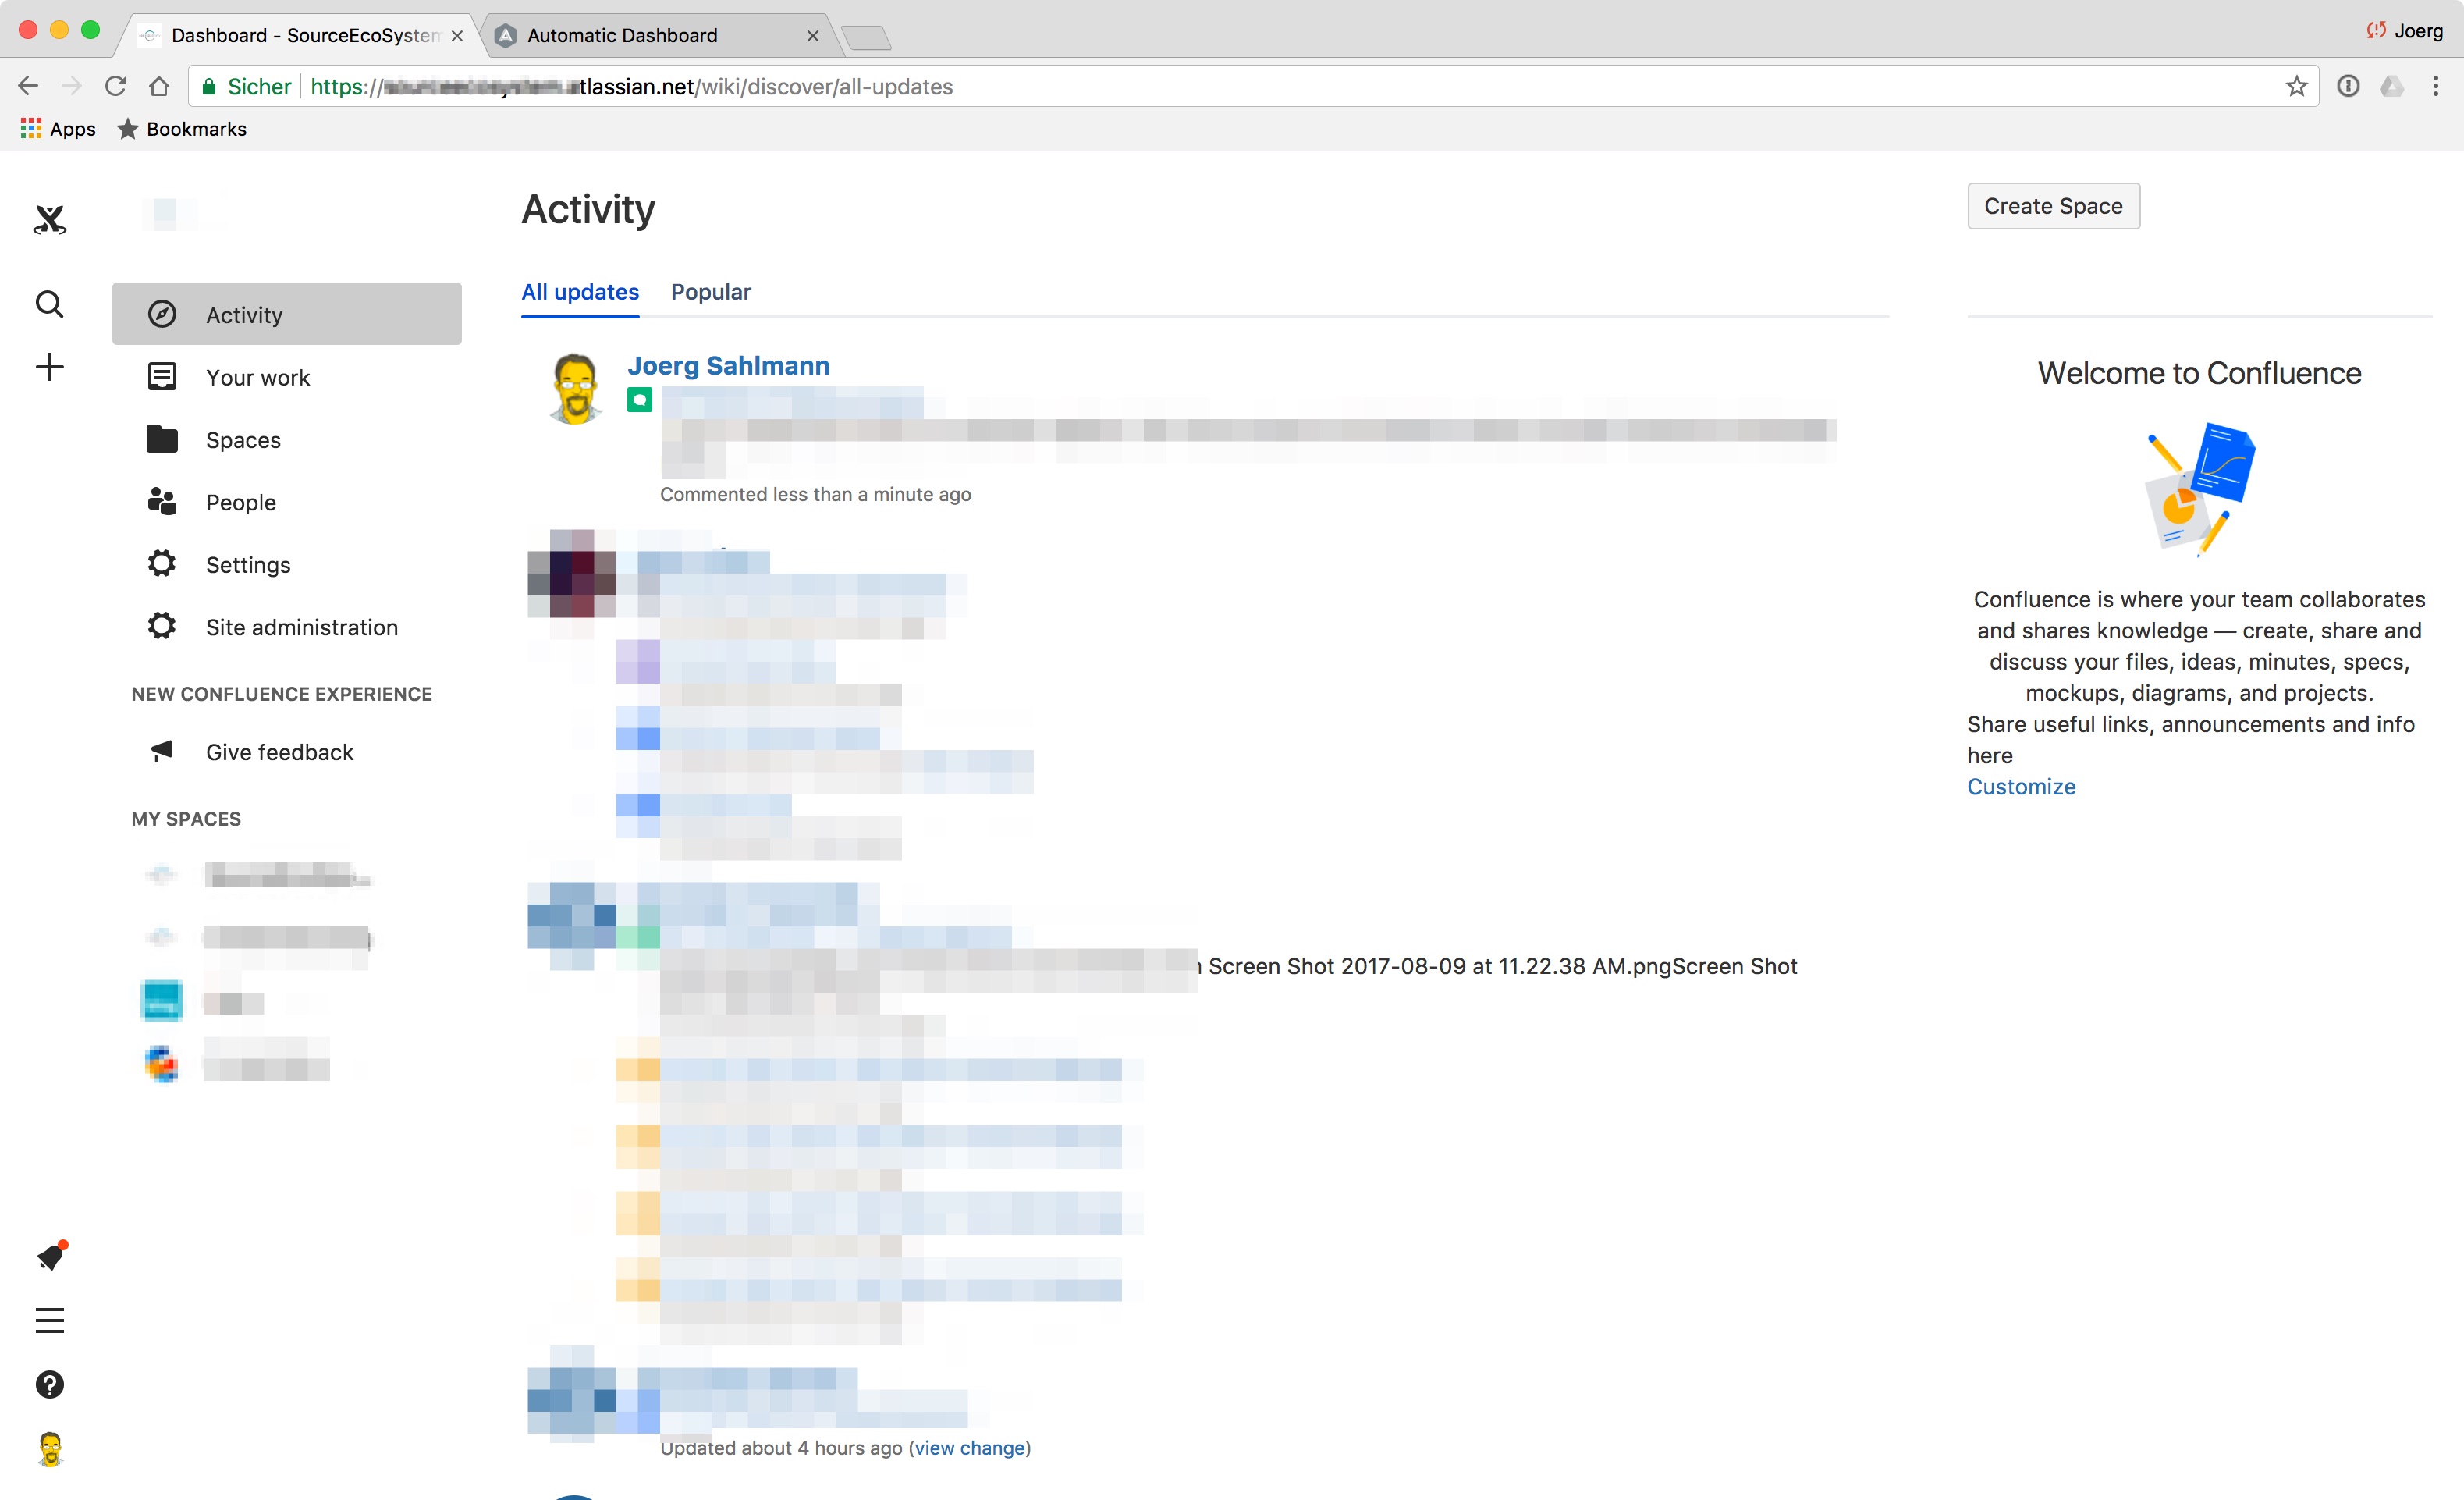Bookmark the page with the star icon
2464x1500 pixels.
[2296, 87]
